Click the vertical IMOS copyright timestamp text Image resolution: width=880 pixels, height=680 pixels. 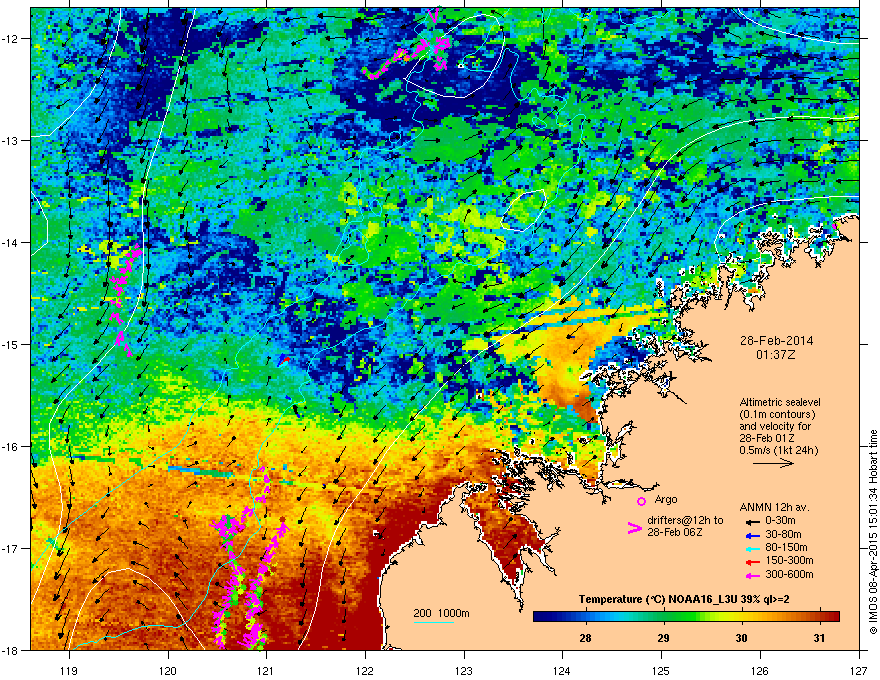coord(873,532)
